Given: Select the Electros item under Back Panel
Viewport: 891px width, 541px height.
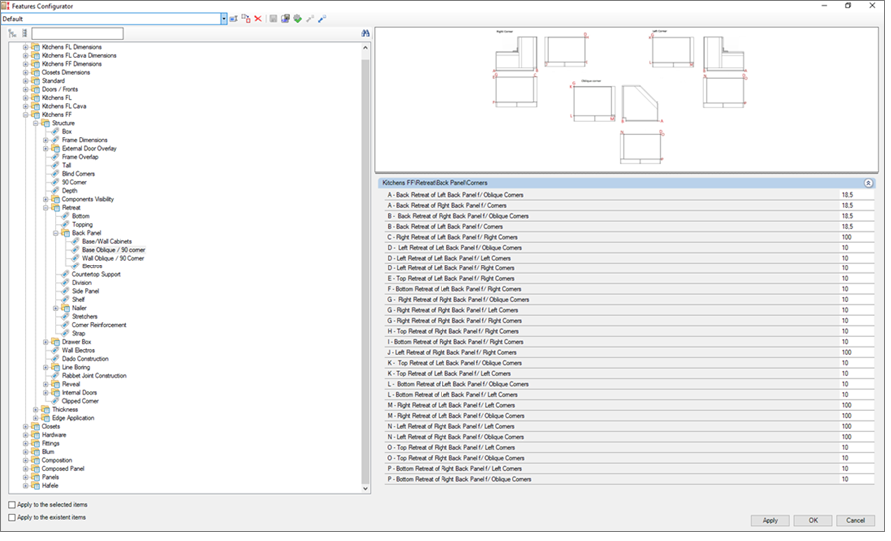Looking at the screenshot, I should (x=92, y=266).
